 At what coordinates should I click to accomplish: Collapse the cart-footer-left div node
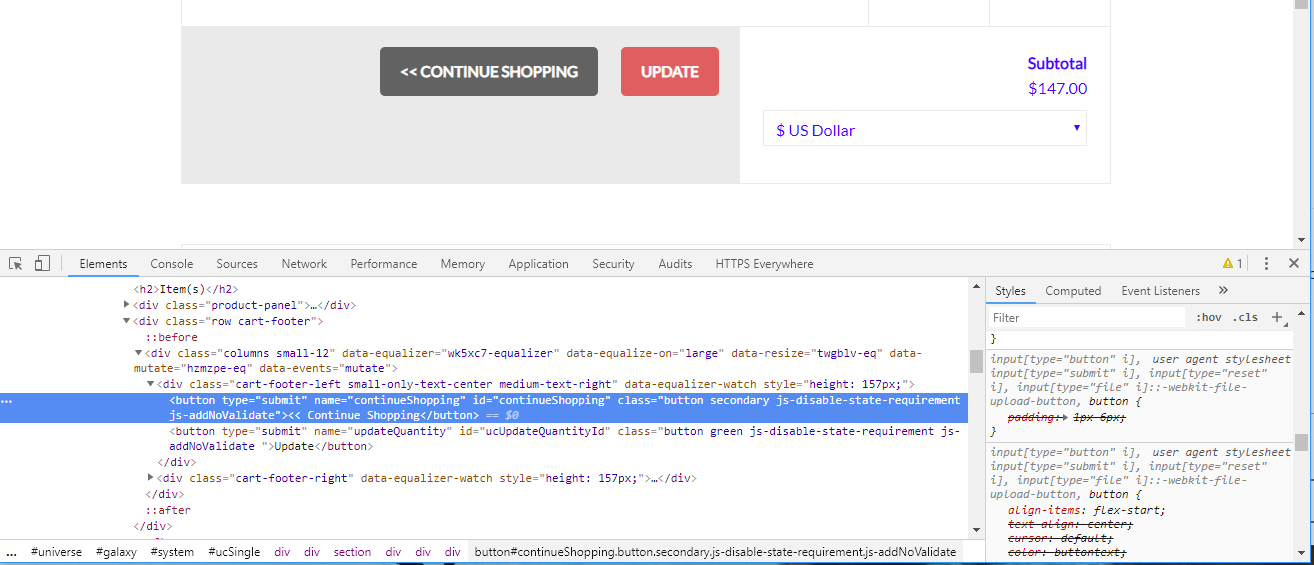click(x=151, y=384)
